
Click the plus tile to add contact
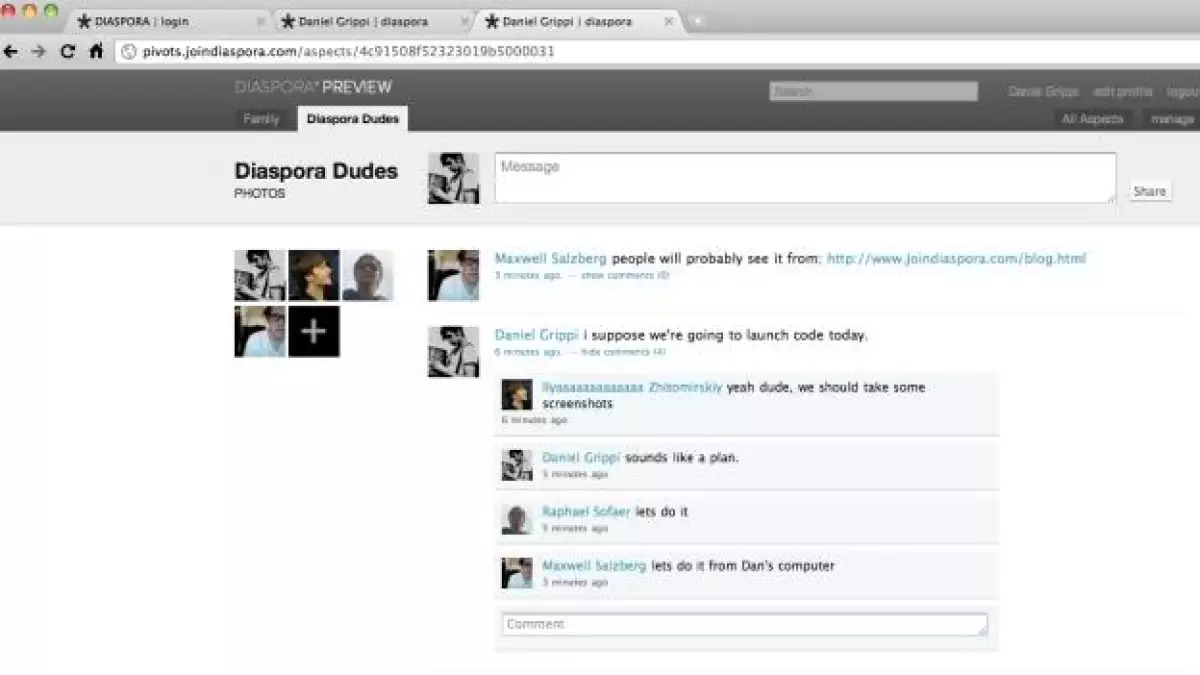314,332
